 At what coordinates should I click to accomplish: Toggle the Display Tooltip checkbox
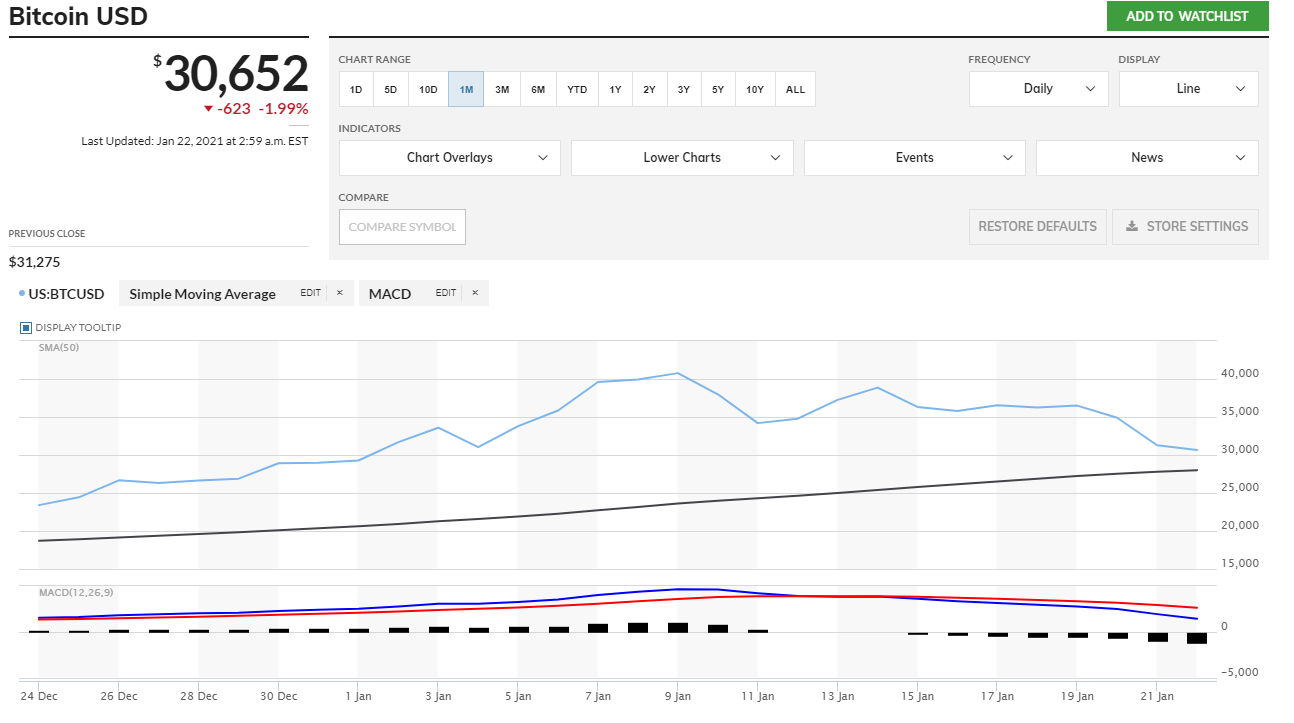point(26,327)
